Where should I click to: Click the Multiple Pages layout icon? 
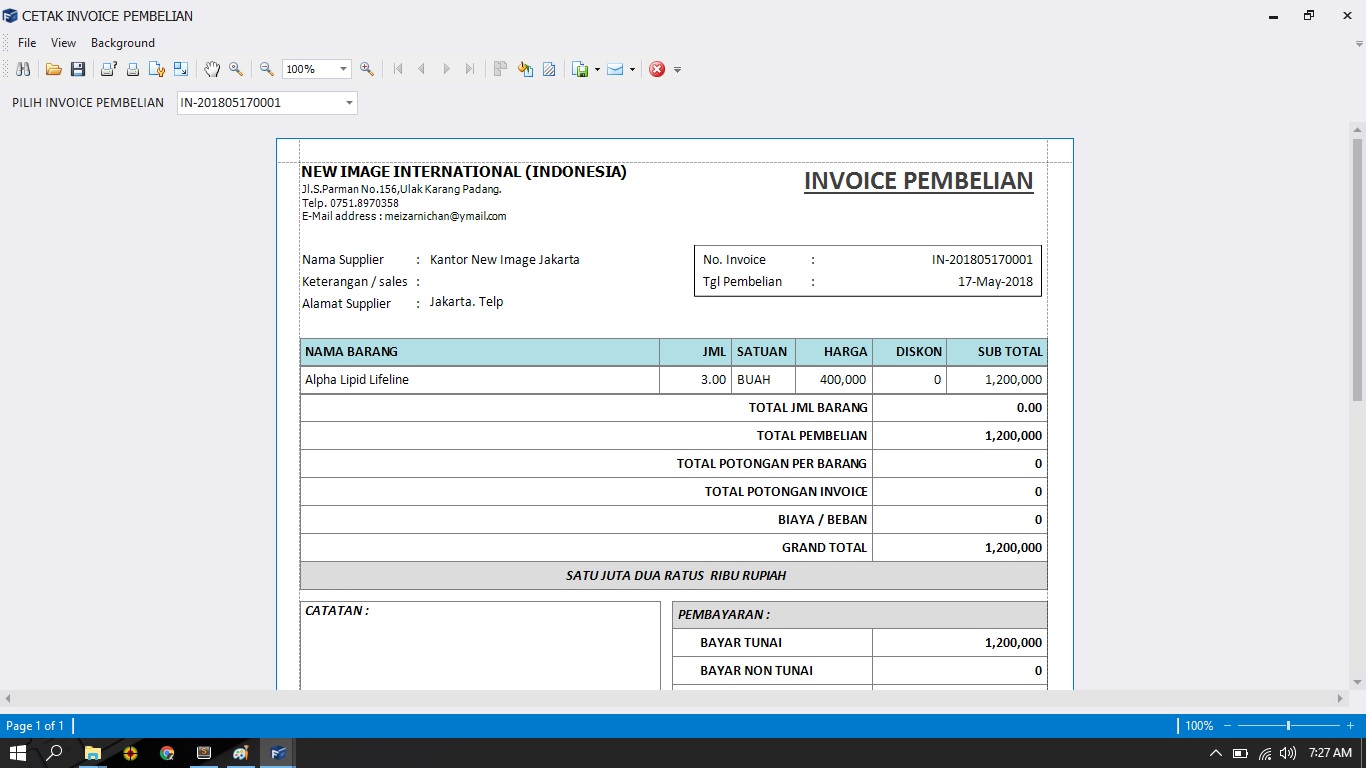[x=501, y=69]
